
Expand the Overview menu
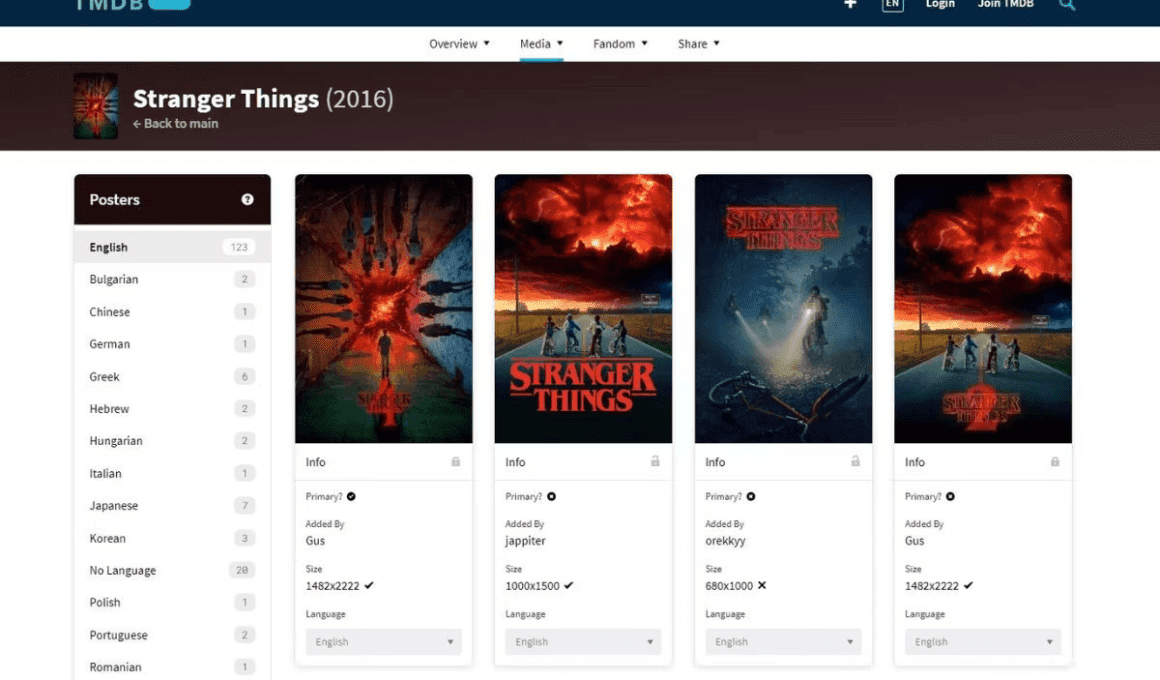point(459,44)
